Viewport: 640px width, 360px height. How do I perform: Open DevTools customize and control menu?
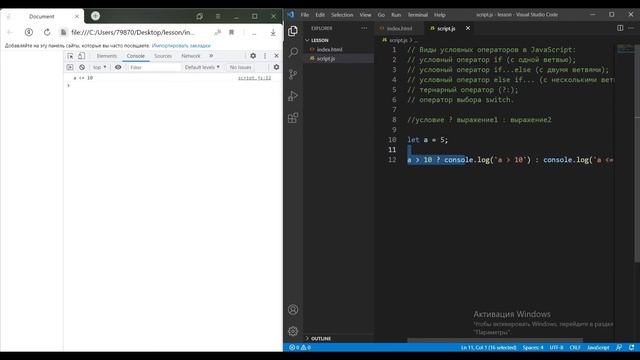(x=265, y=56)
